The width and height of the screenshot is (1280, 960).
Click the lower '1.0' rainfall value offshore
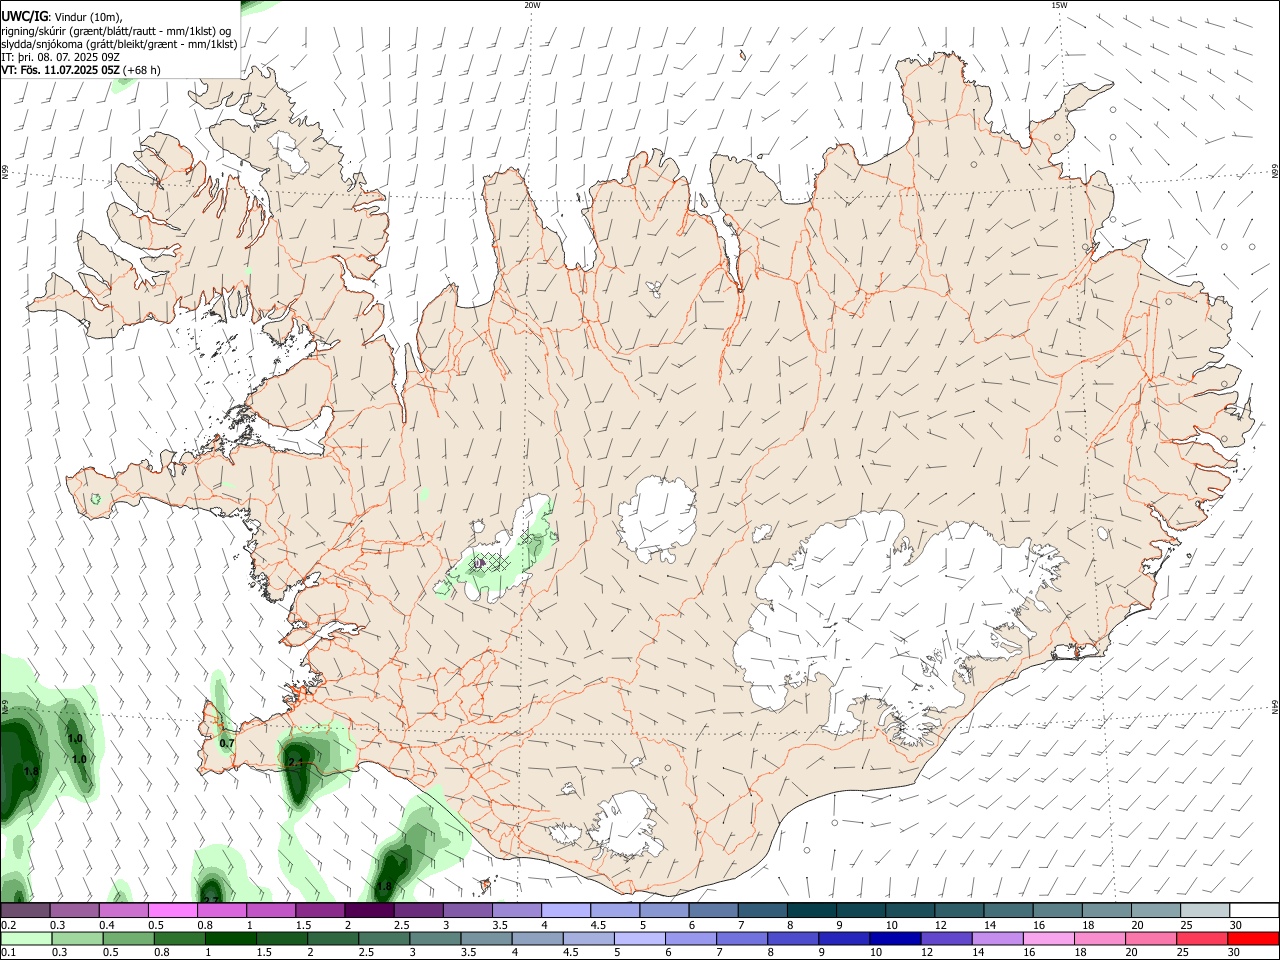[x=80, y=759]
